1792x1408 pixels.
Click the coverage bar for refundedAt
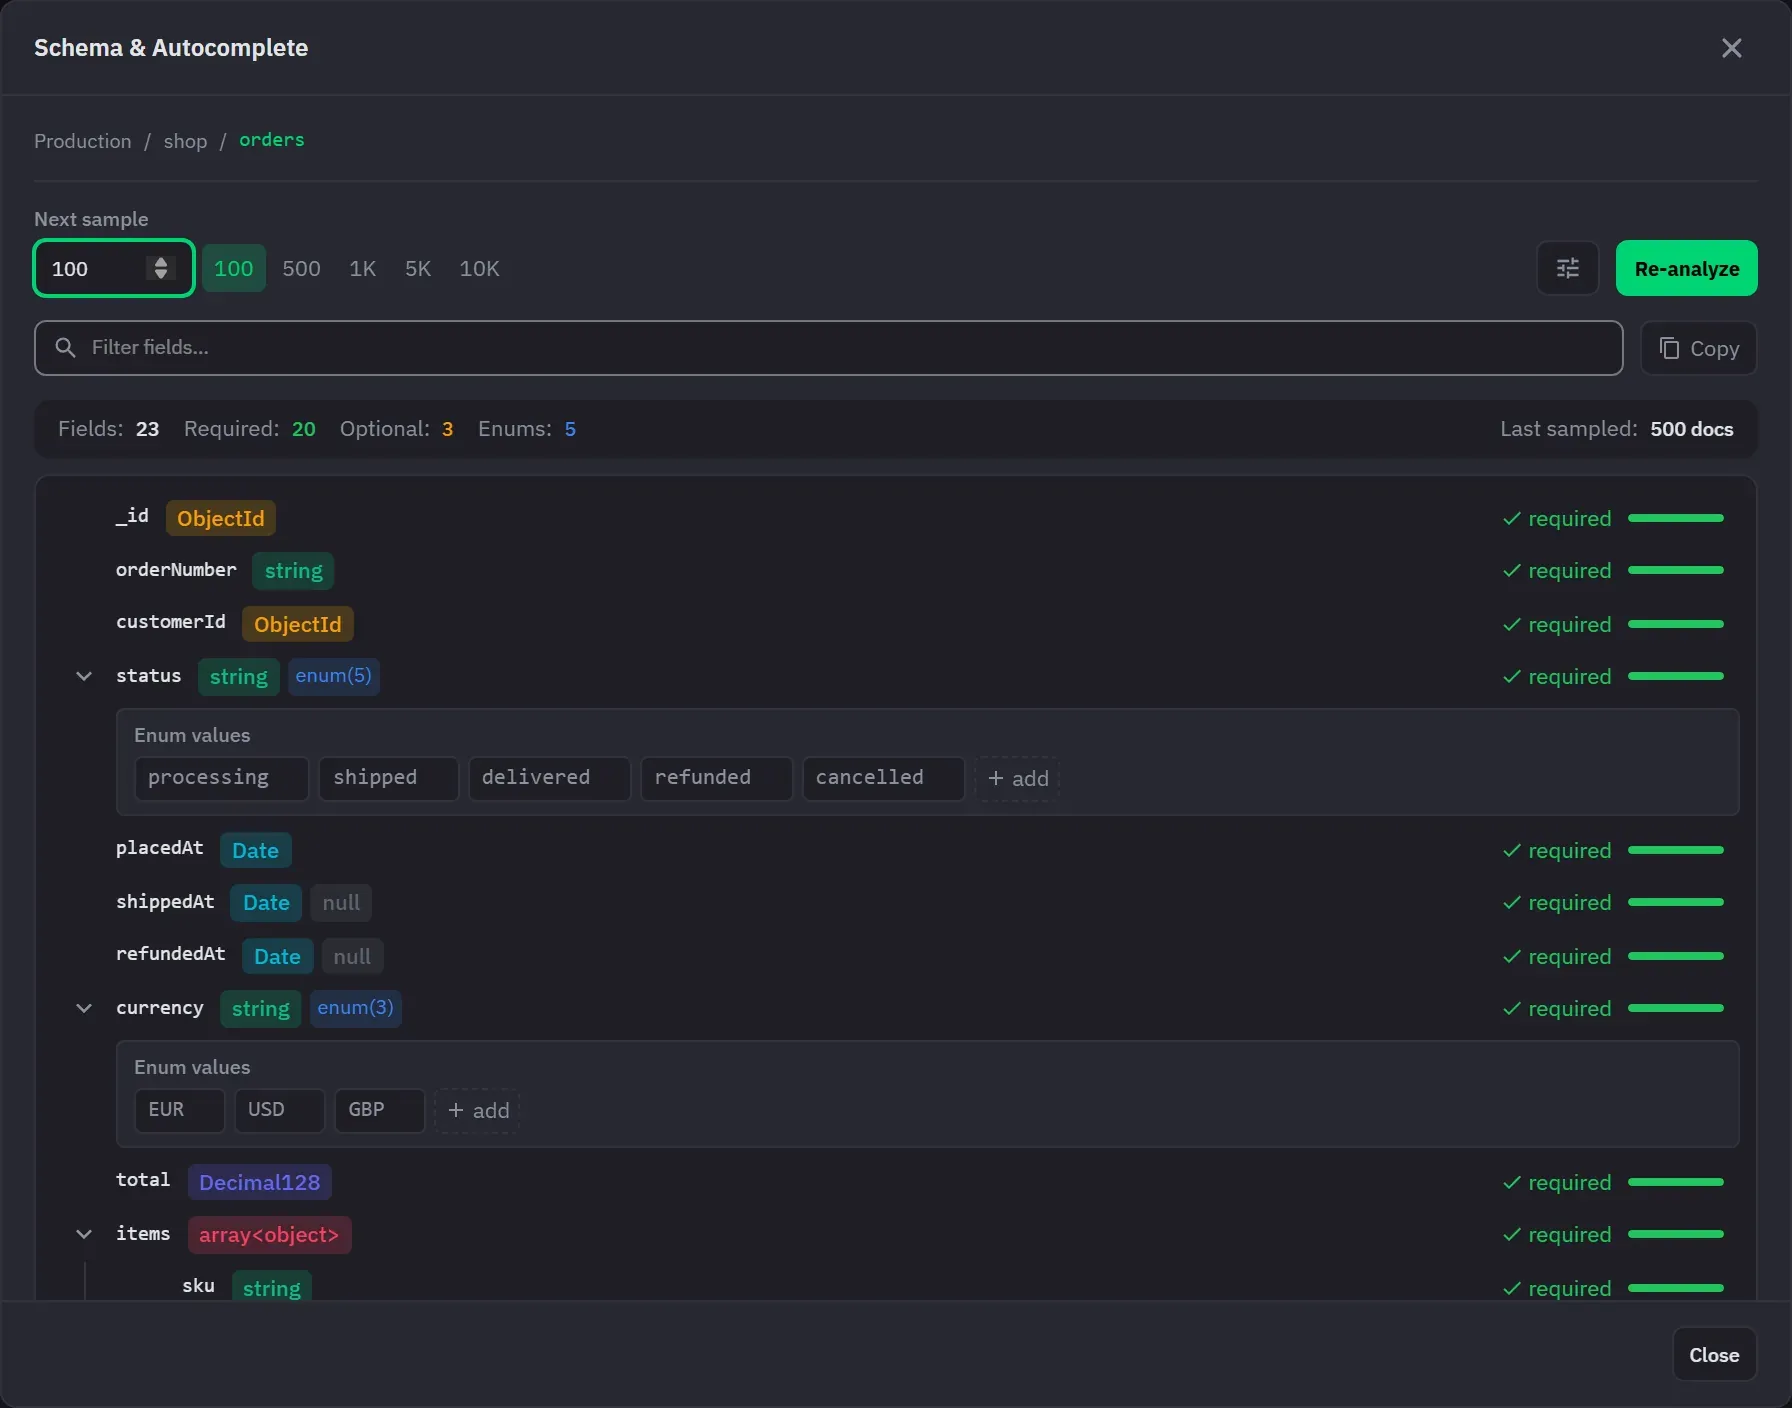coord(1676,956)
